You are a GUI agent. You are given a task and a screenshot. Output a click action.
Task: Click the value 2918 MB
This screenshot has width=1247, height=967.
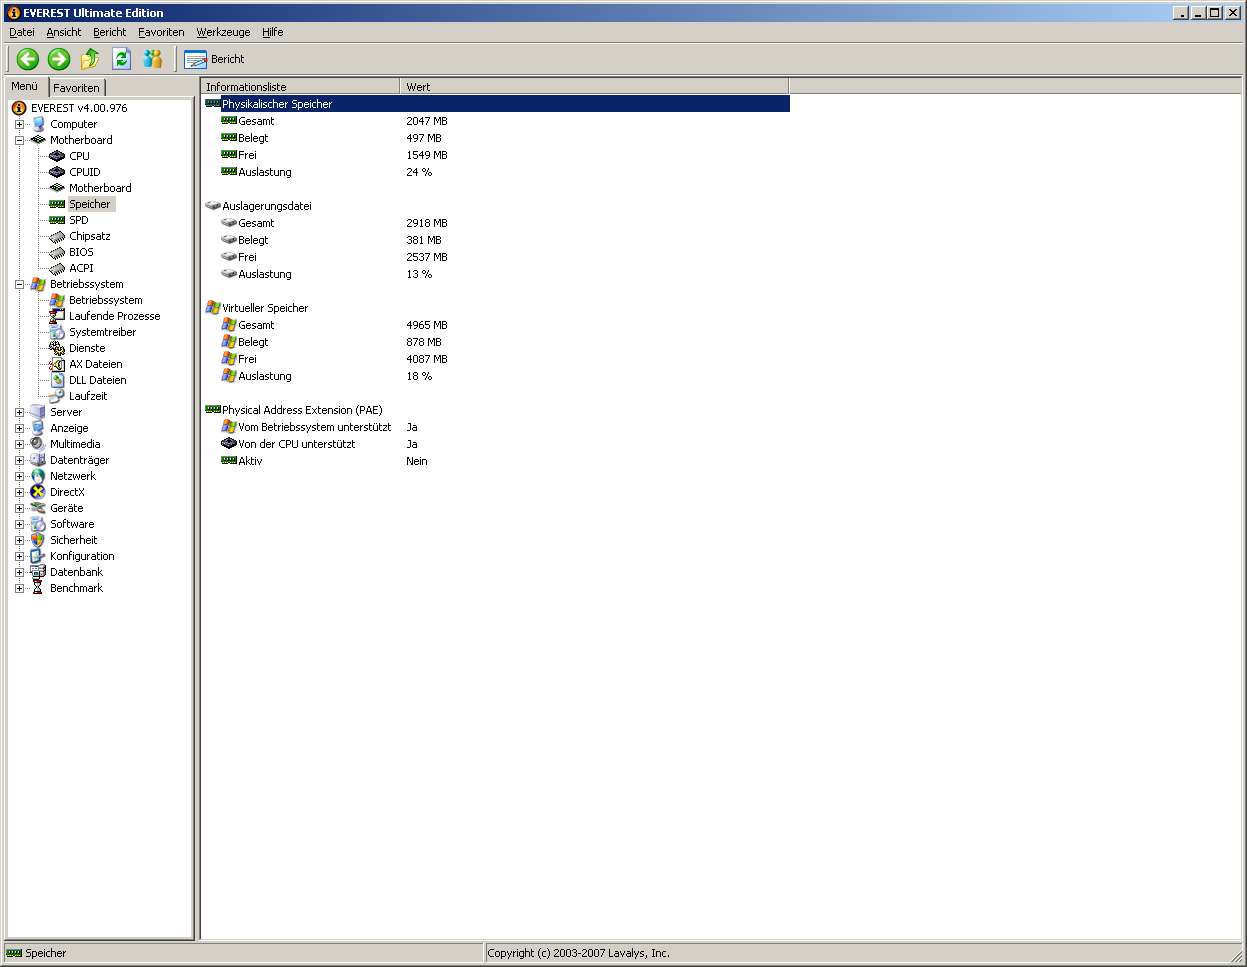tap(427, 223)
